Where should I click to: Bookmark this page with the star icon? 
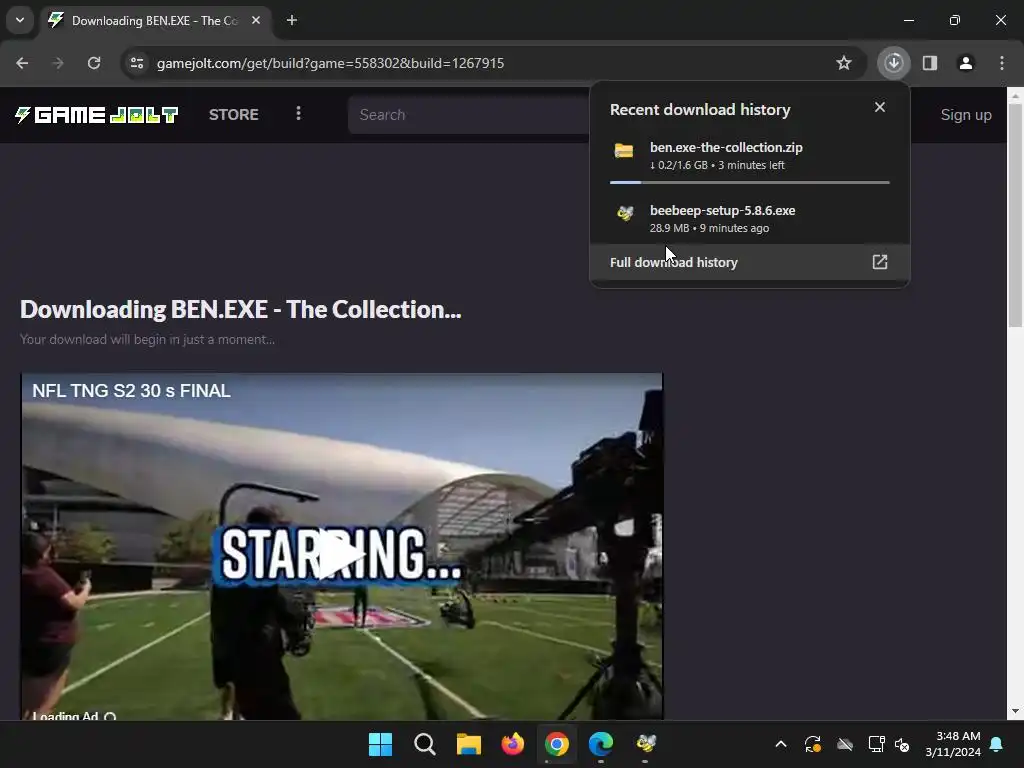(x=844, y=63)
